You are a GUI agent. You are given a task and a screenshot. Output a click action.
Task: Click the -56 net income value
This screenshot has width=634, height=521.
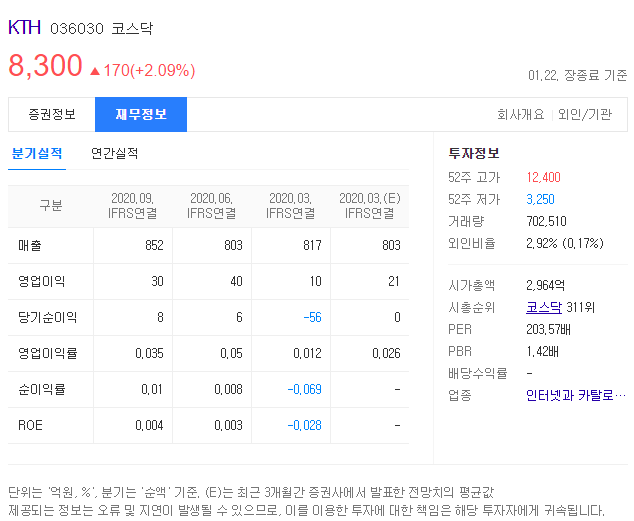312,317
